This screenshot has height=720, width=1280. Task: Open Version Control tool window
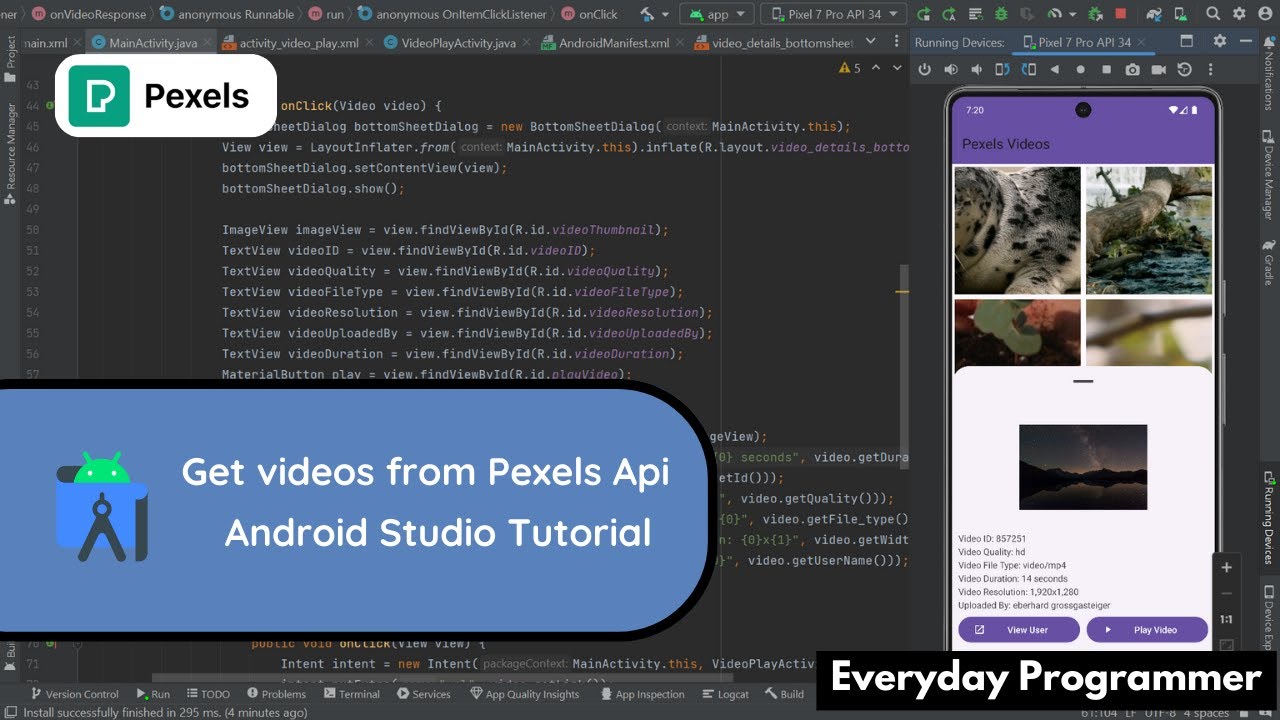[x=75, y=694]
